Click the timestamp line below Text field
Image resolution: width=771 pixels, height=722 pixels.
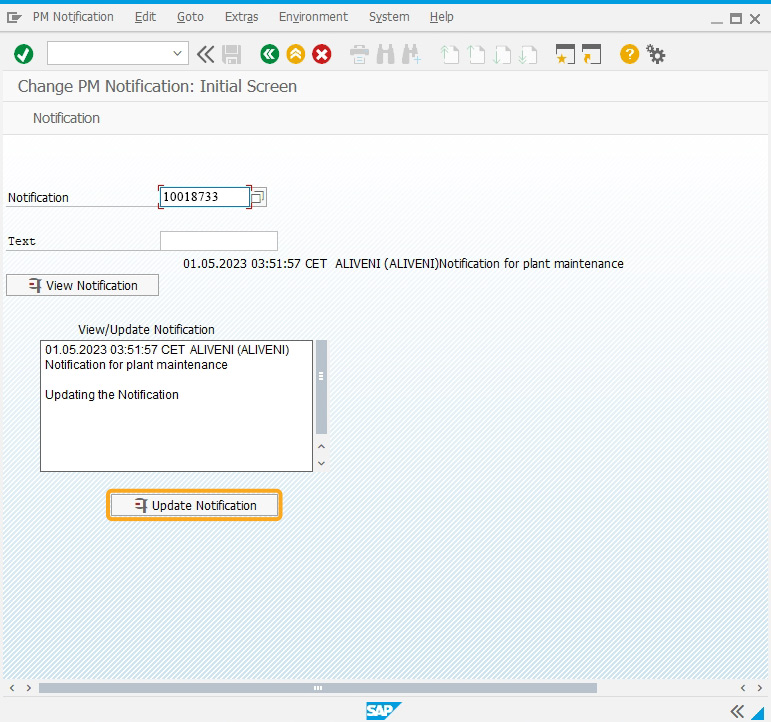tap(403, 264)
